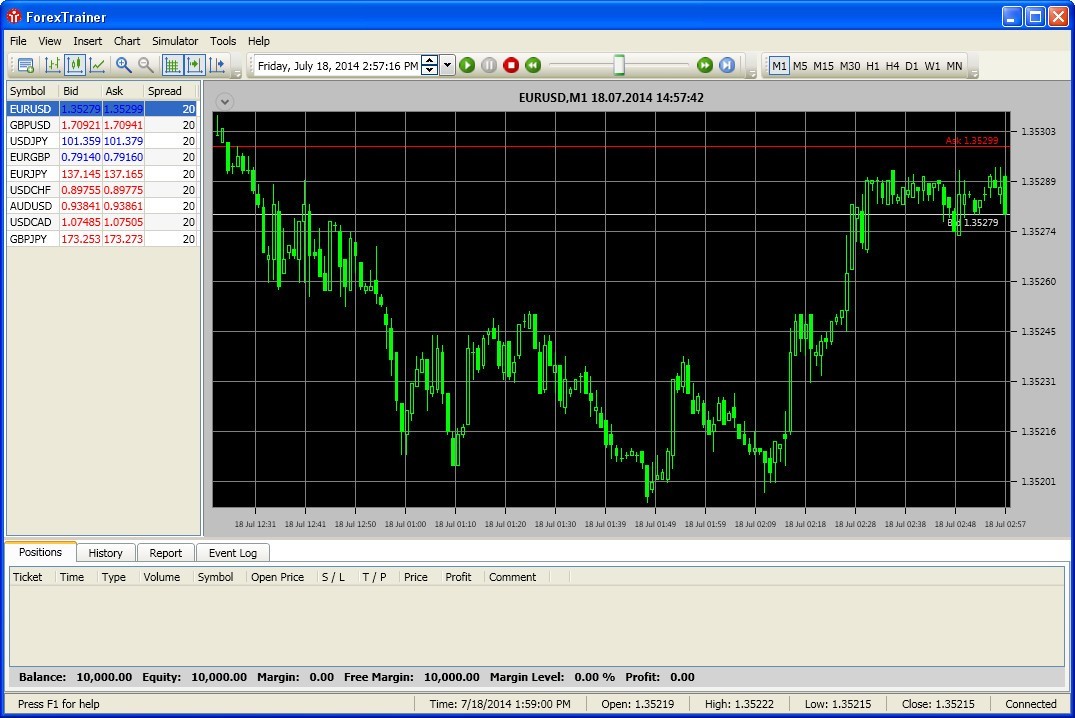Select the EURGBP symbol row
This screenshot has width=1075, height=718.
point(102,157)
